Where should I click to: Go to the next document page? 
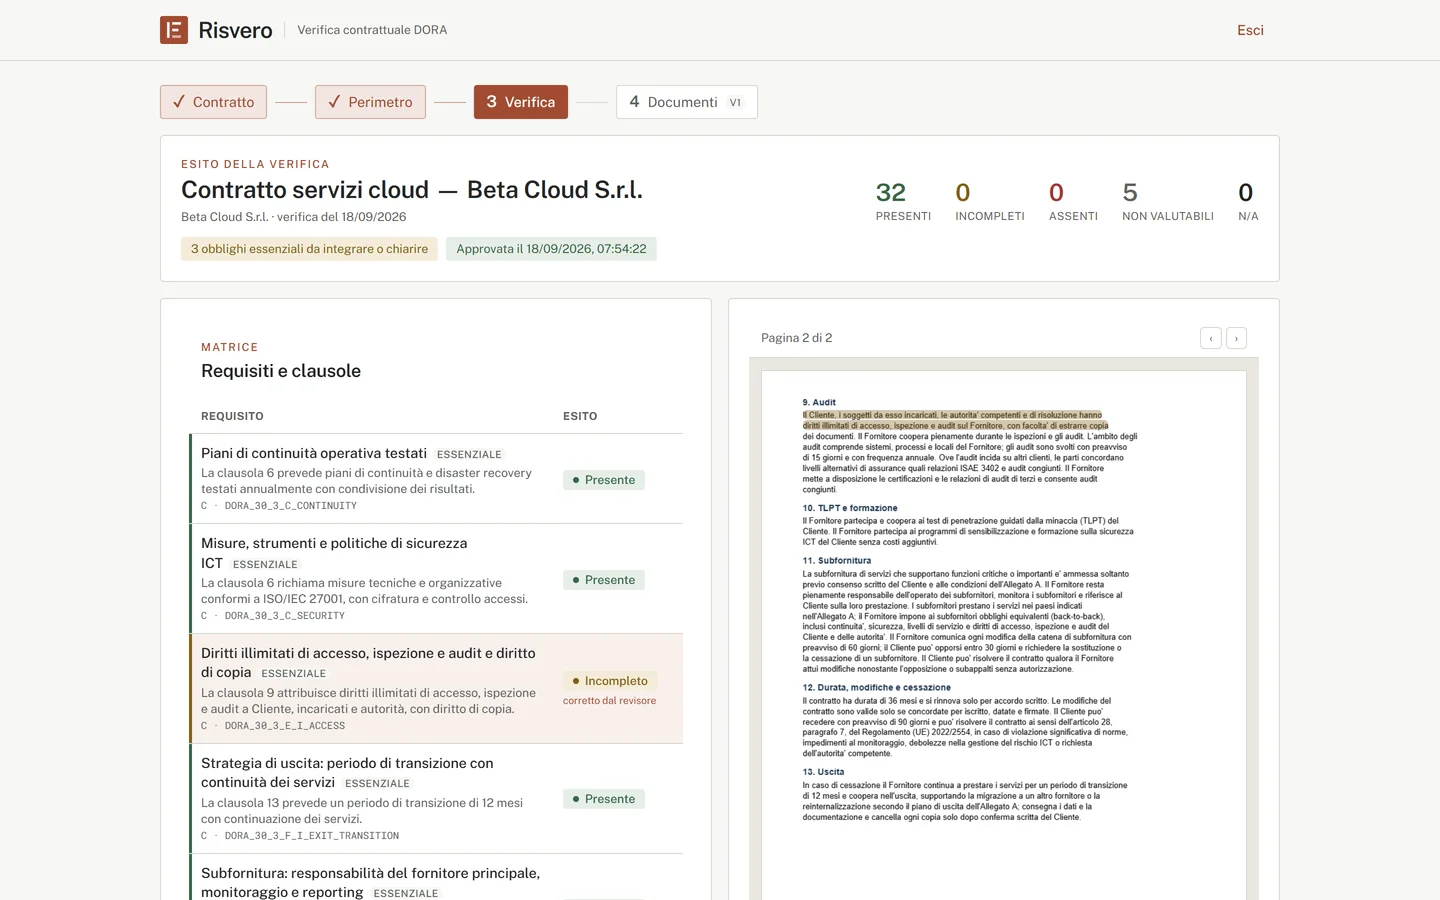1237,338
